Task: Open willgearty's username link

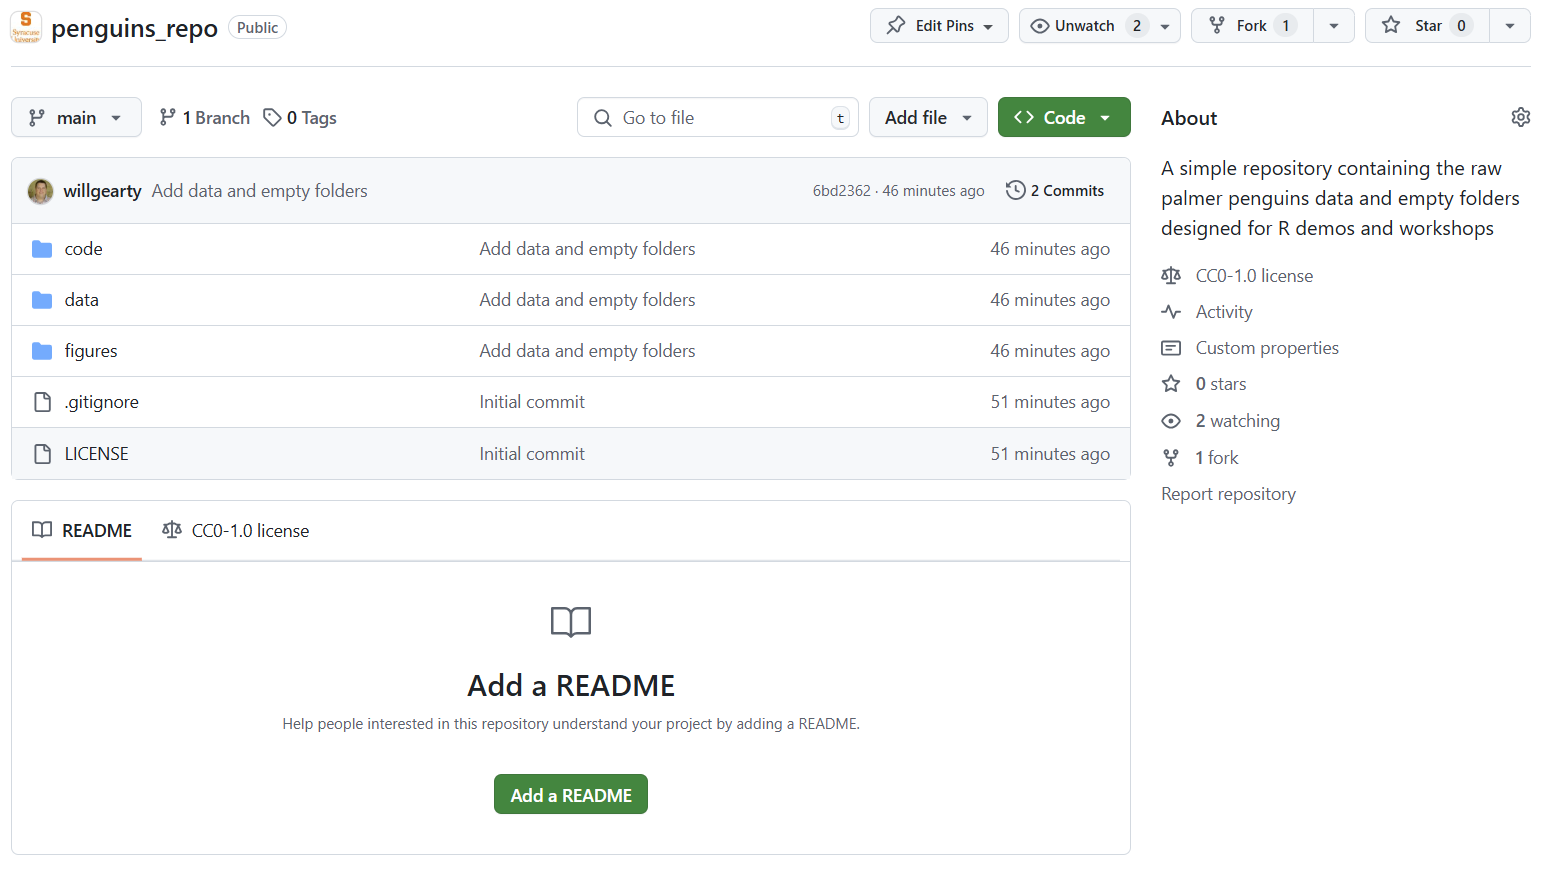Action: [102, 191]
